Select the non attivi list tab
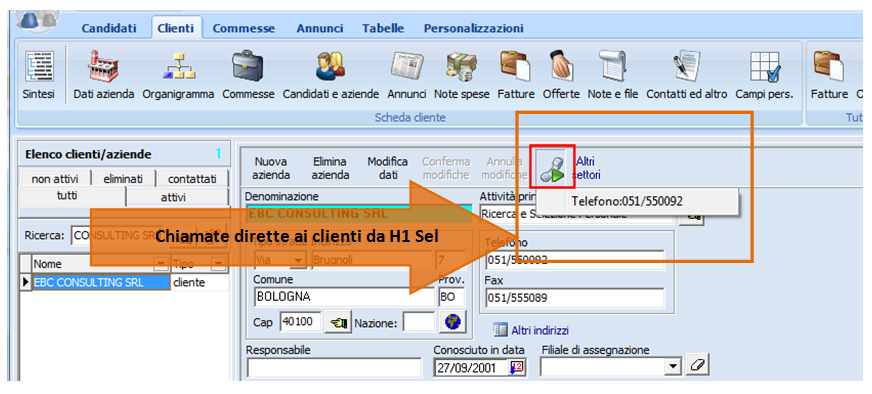Image resolution: width=872 pixels, height=394 pixels. [54, 179]
